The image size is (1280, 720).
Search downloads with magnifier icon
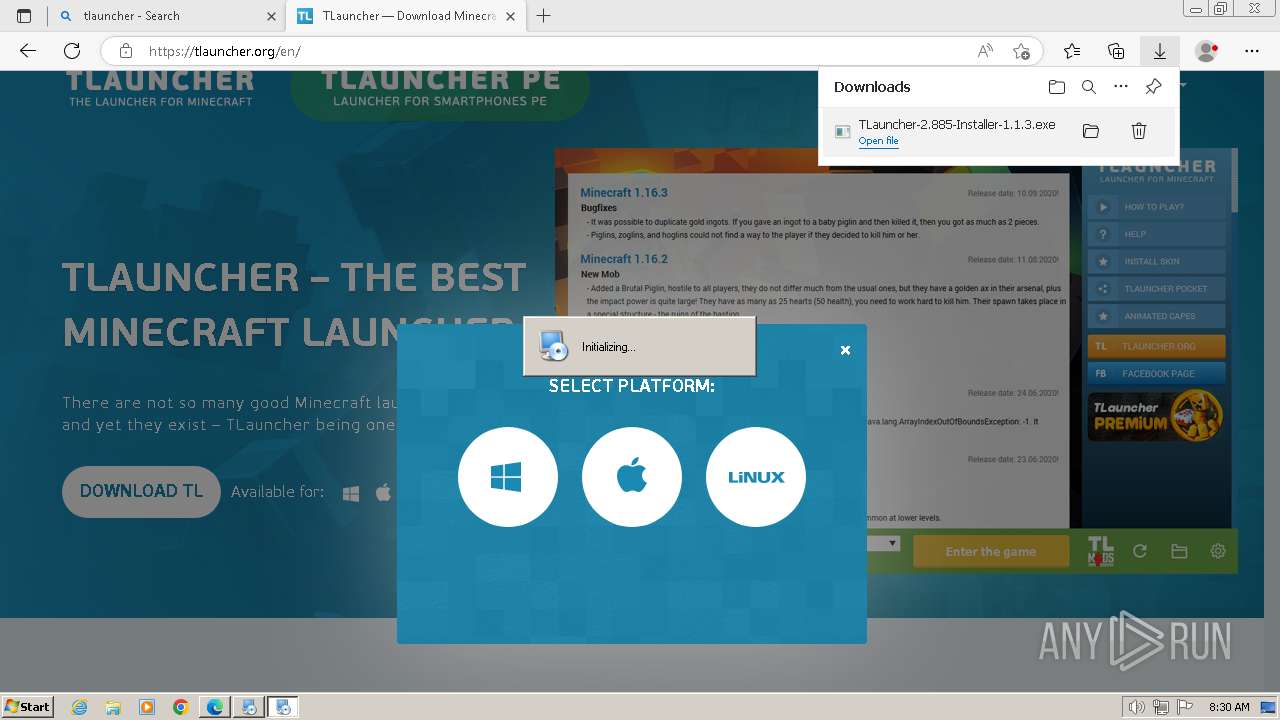click(x=1089, y=87)
